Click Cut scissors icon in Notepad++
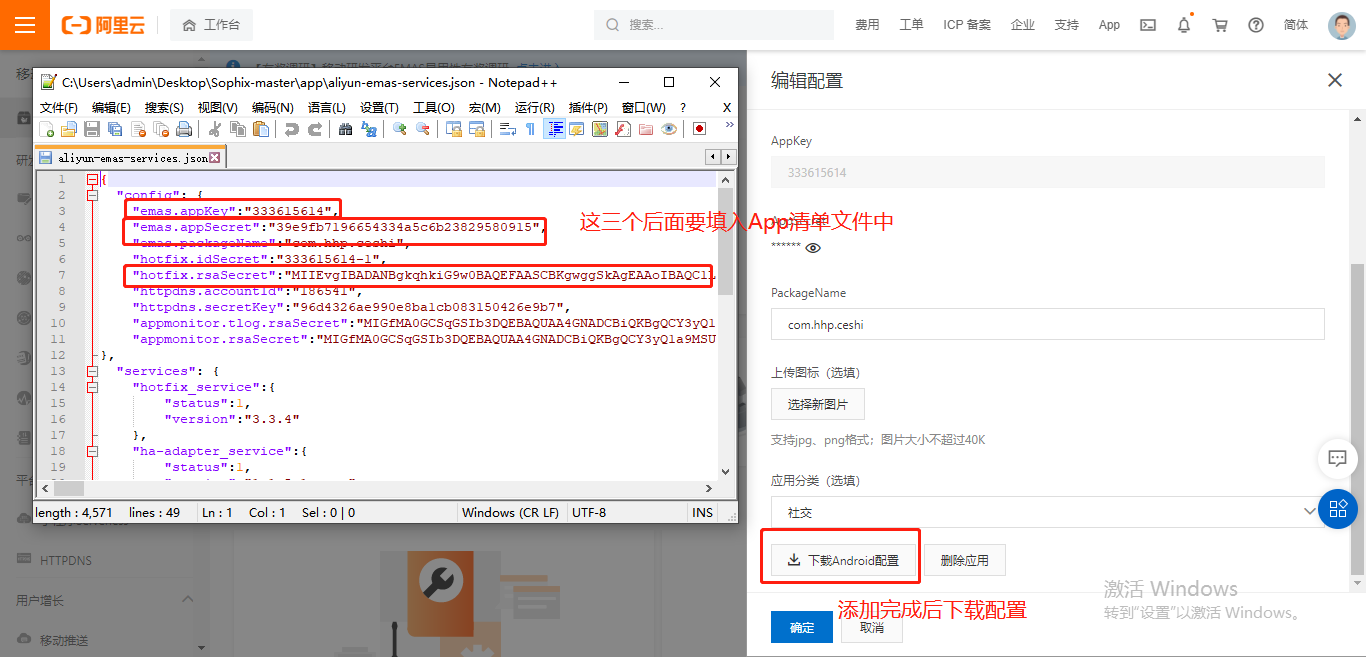This screenshot has width=1366, height=657. pos(214,129)
